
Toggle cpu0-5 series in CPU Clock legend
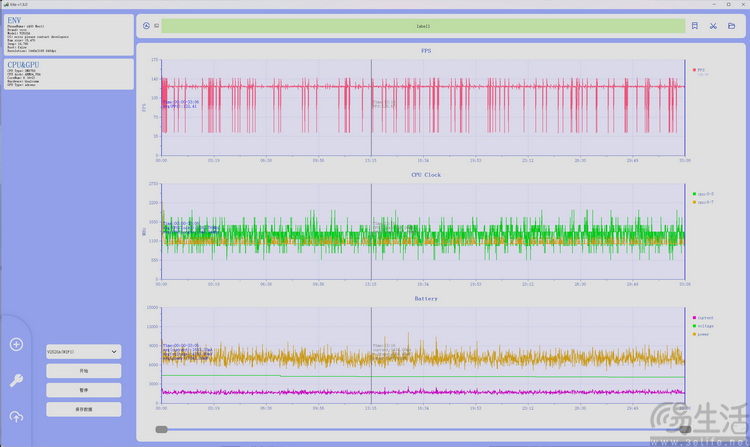click(703, 193)
